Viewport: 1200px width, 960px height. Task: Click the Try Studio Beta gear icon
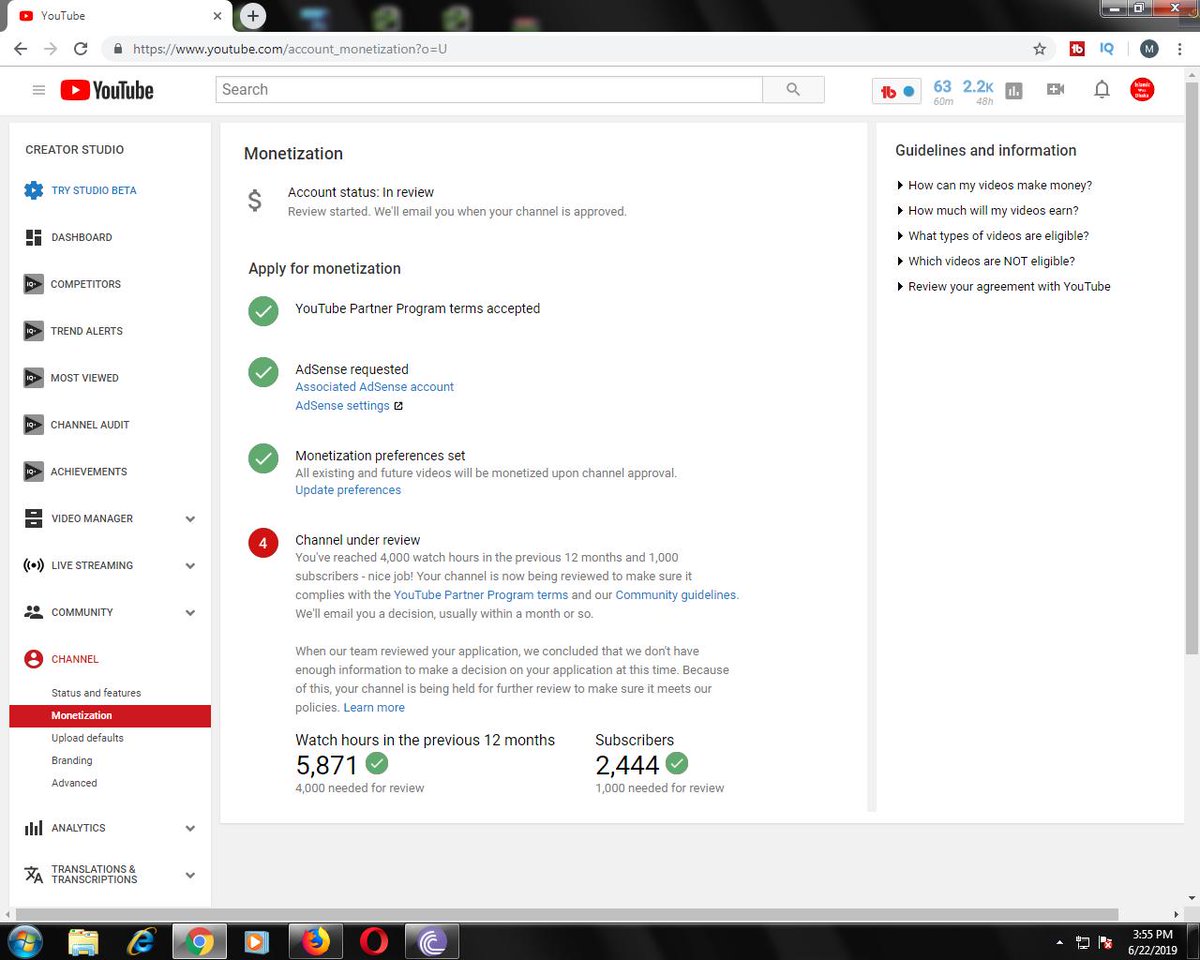(x=34, y=190)
